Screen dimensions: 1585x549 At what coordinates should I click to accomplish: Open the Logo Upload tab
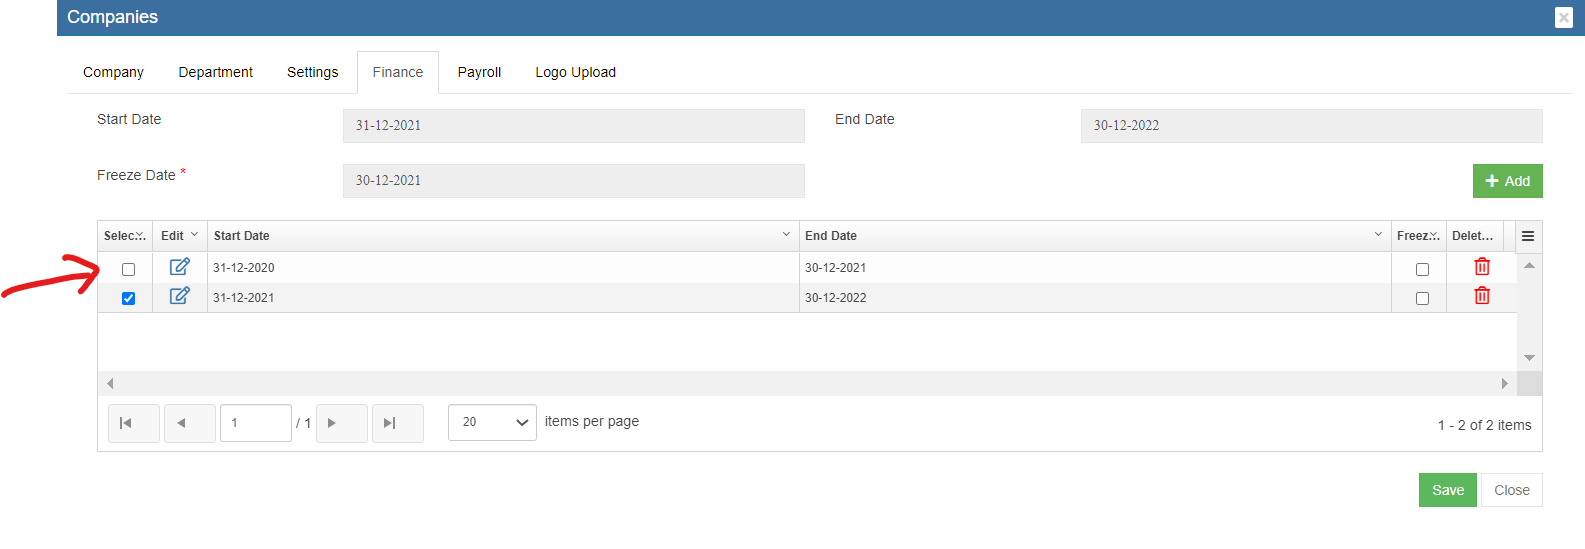(x=575, y=72)
